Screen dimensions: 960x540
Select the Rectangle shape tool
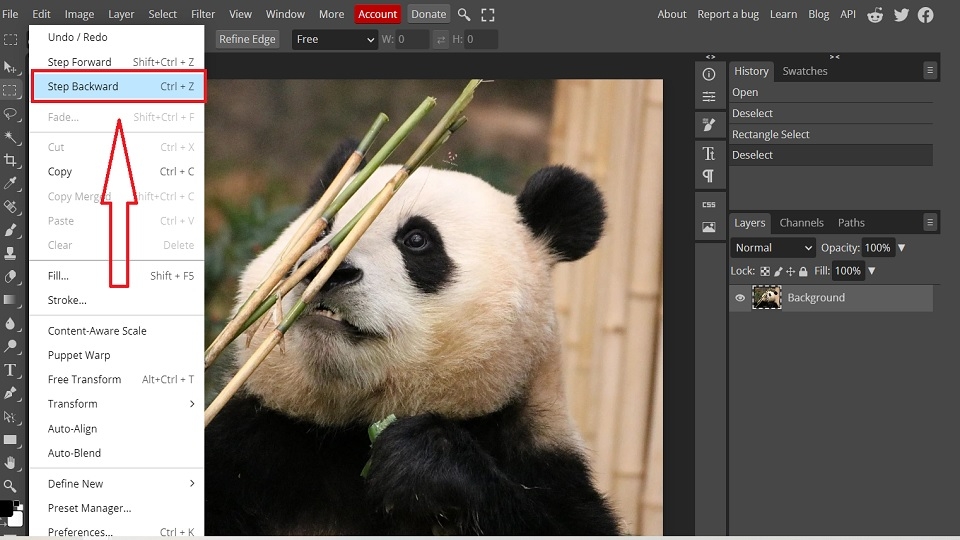[10, 440]
